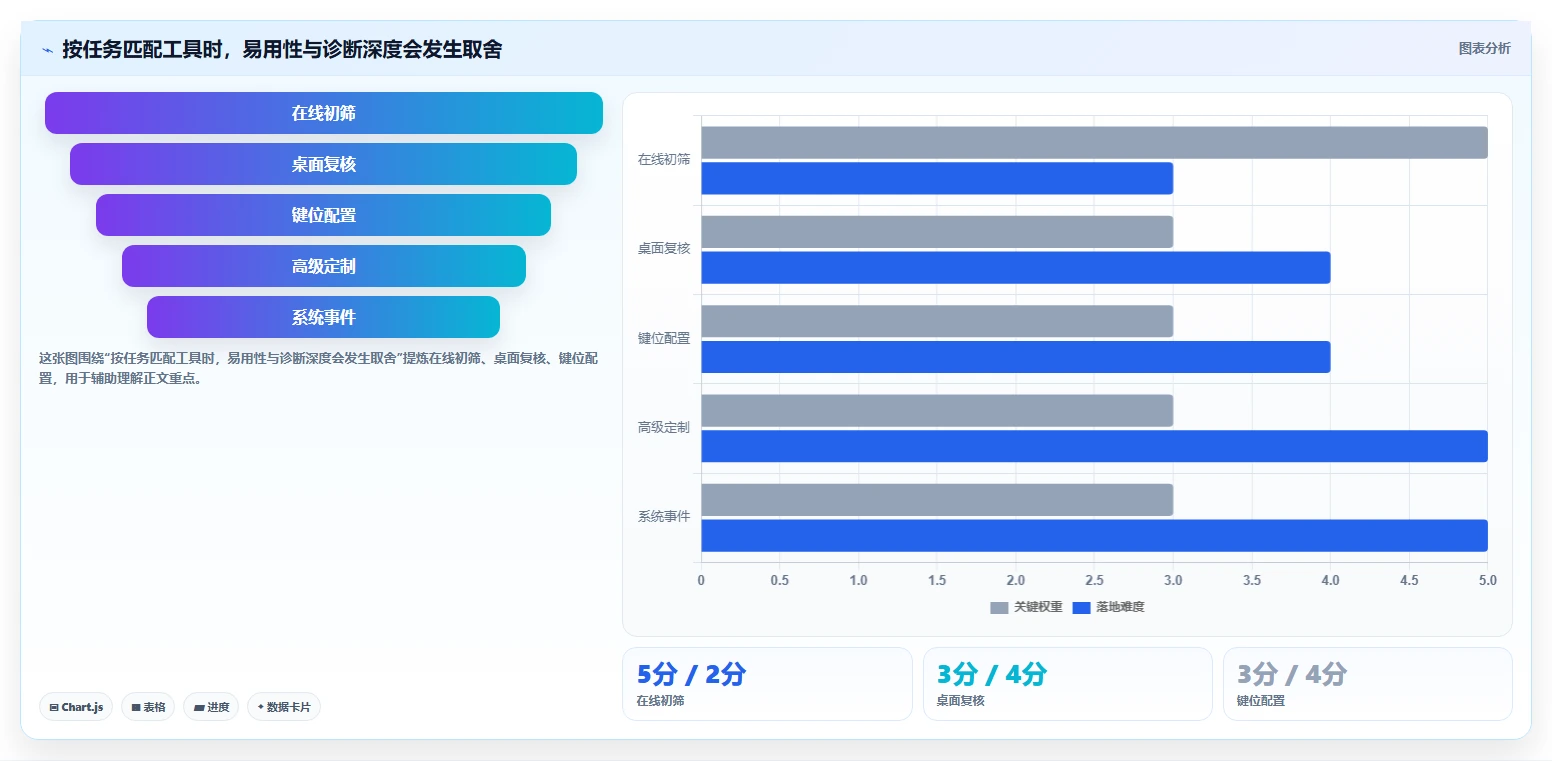
Task: Click the blue 落地难度 legend swatch
Action: [x=1081, y=607]
